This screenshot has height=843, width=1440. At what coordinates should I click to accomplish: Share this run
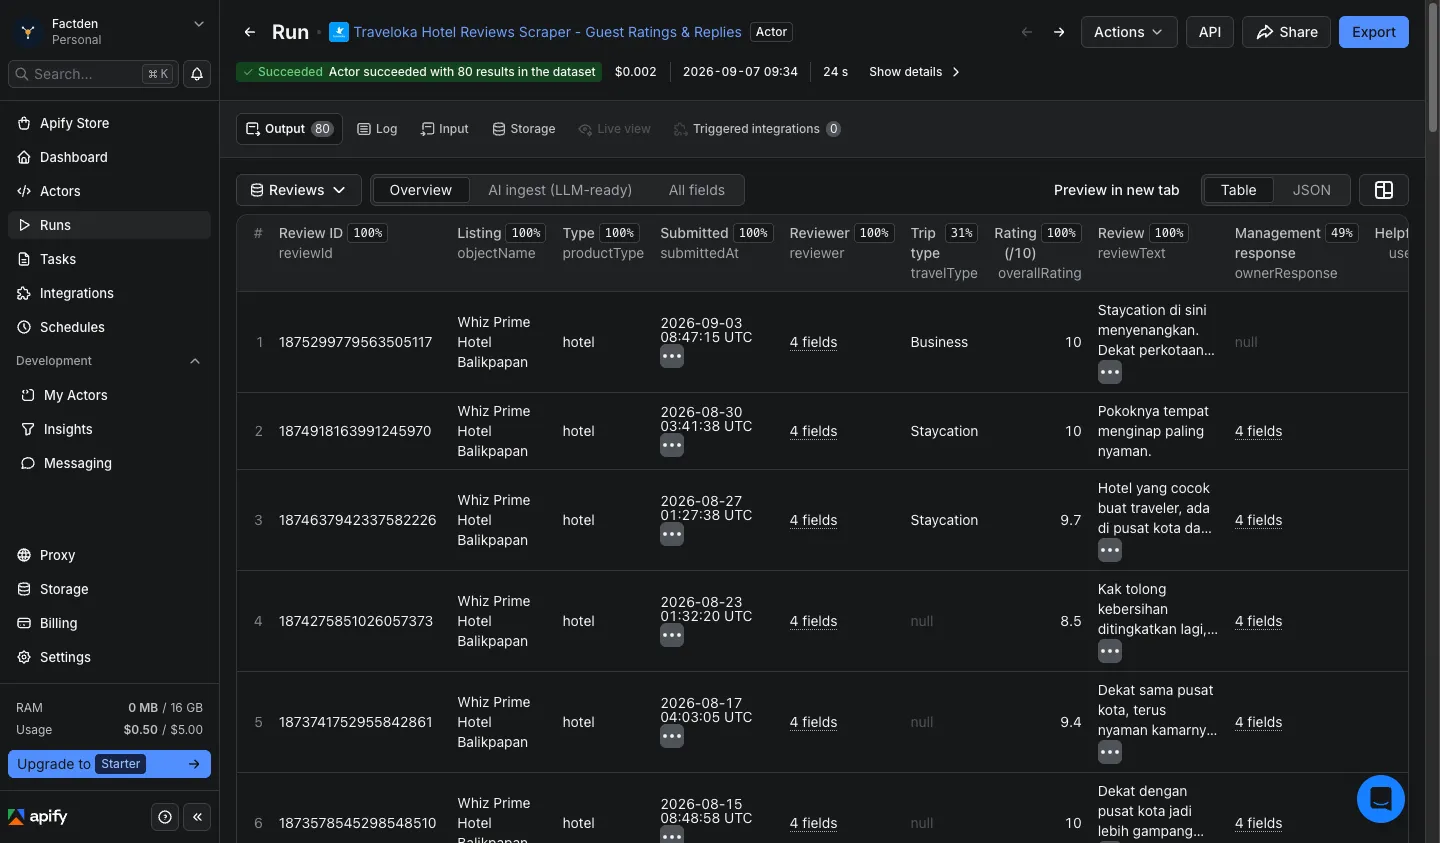coord(1287,32)
